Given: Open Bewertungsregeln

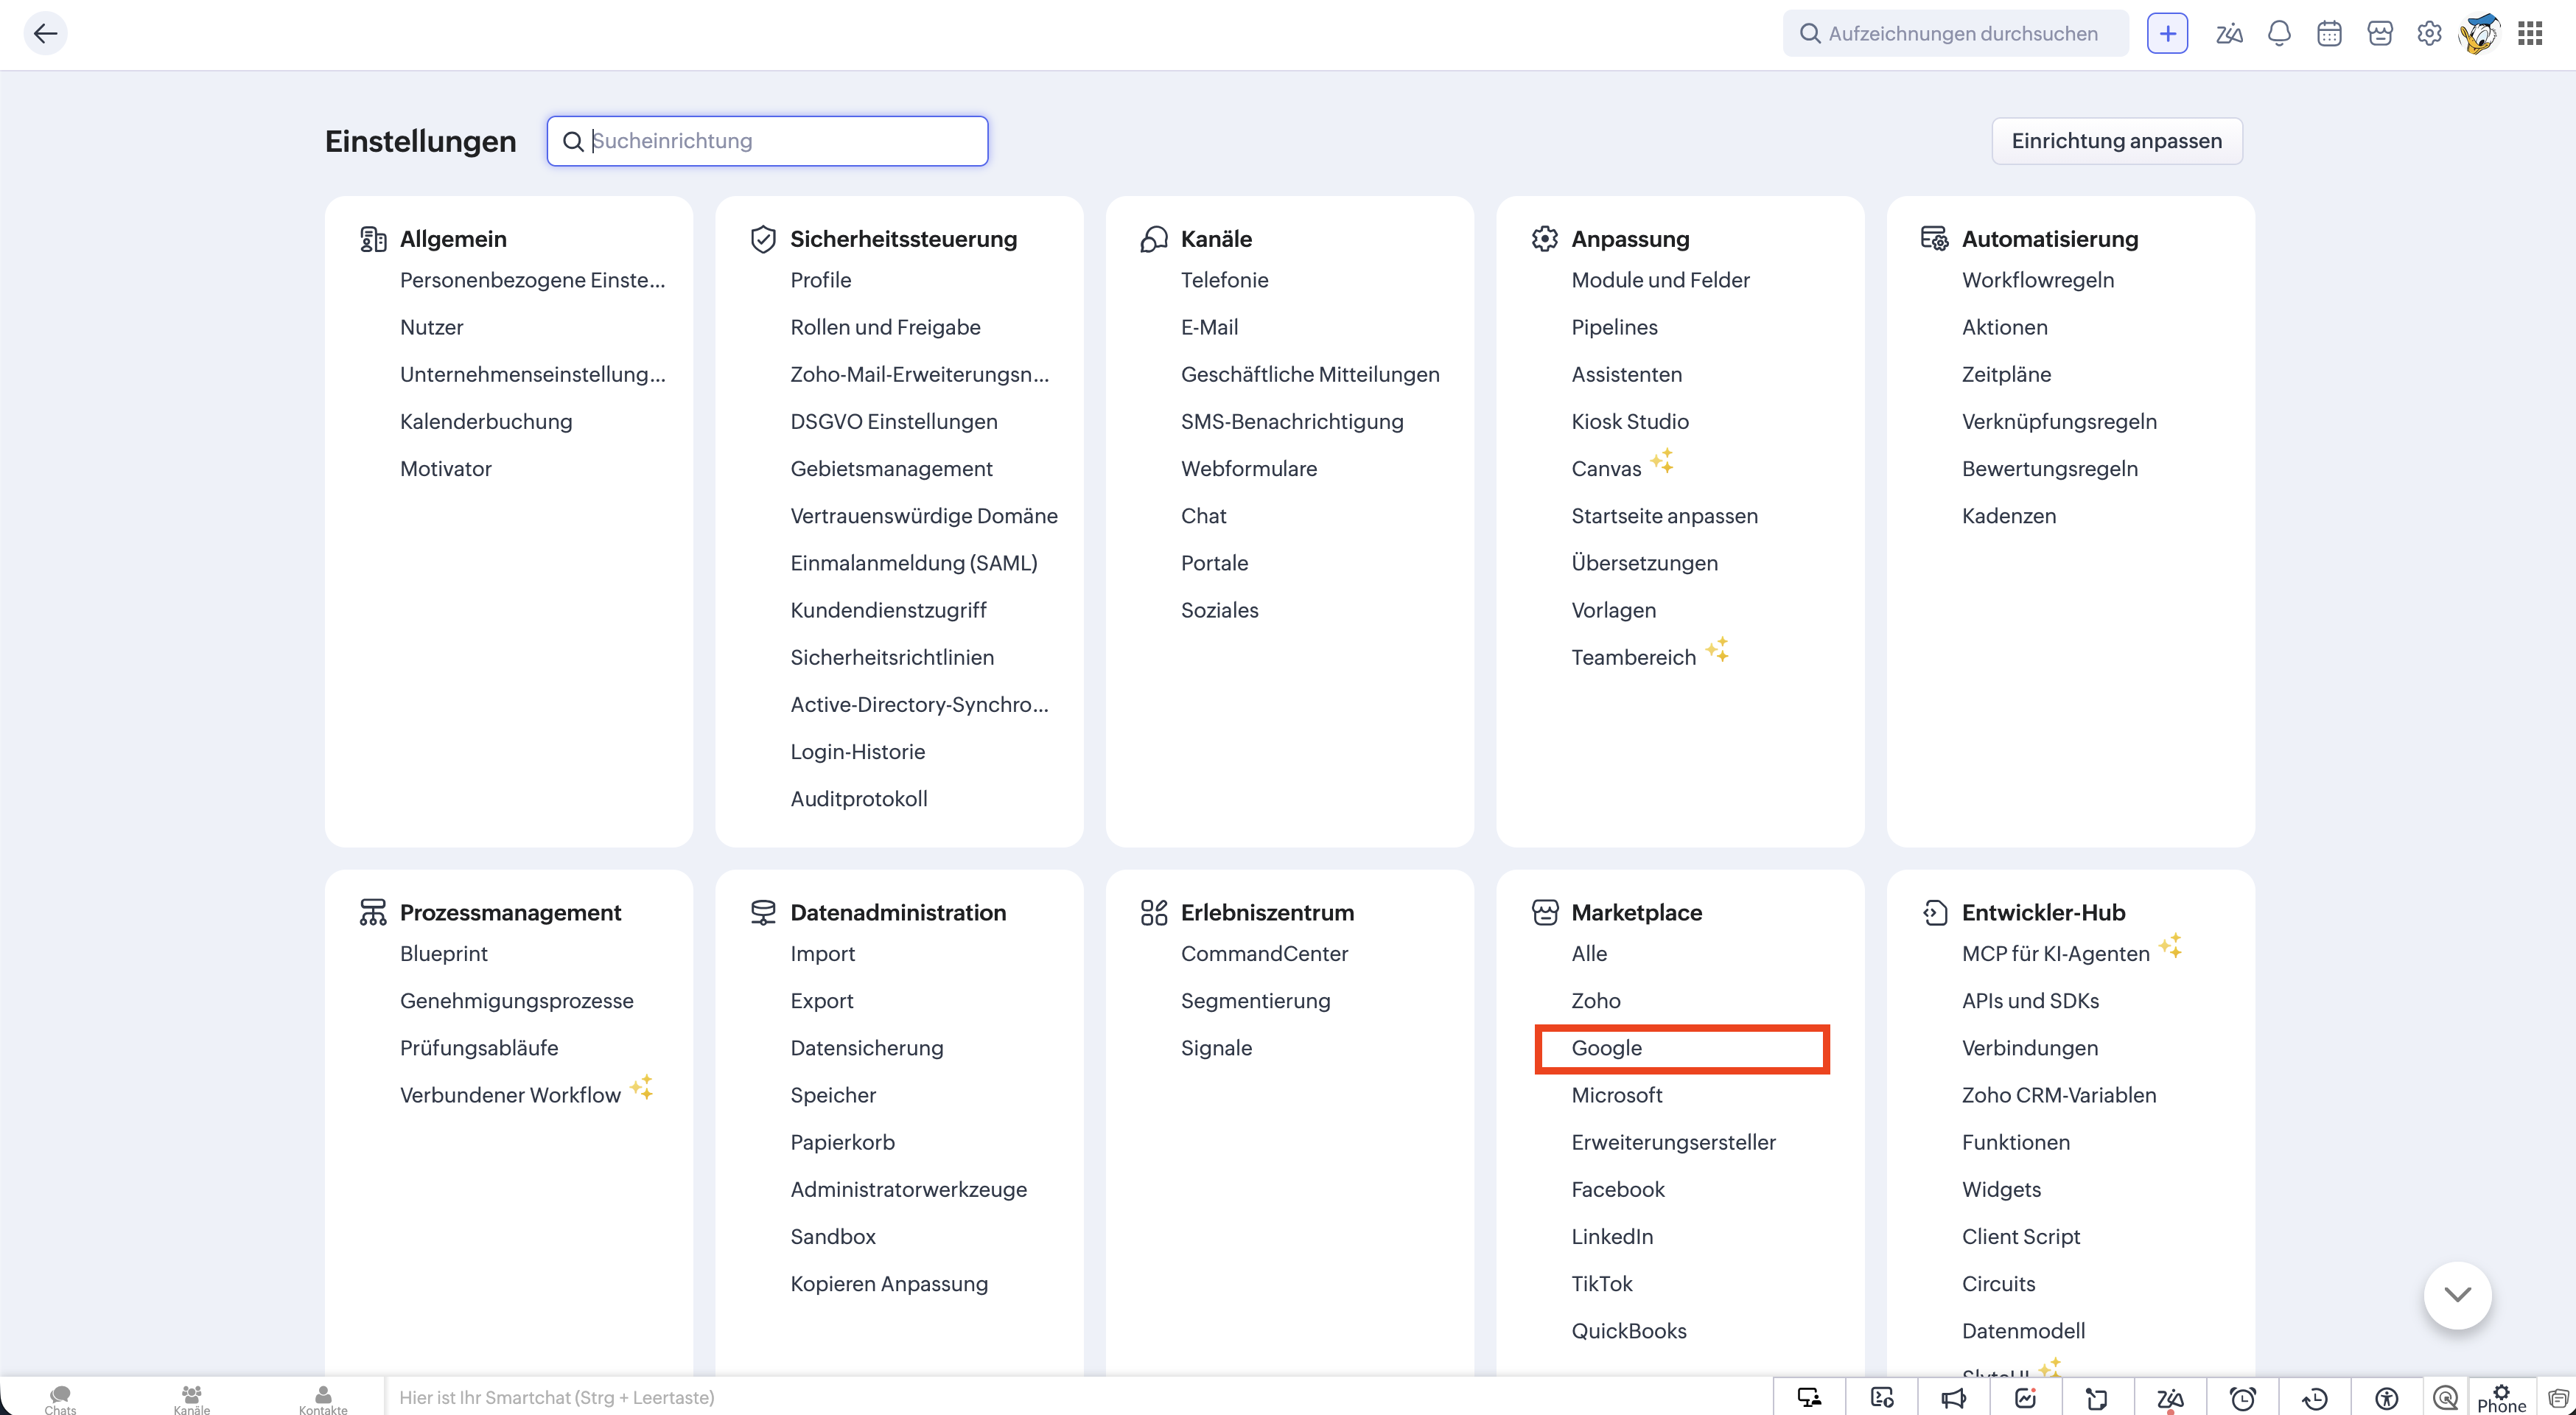Looking at the screenshot, I should [x=2049, y=468].
